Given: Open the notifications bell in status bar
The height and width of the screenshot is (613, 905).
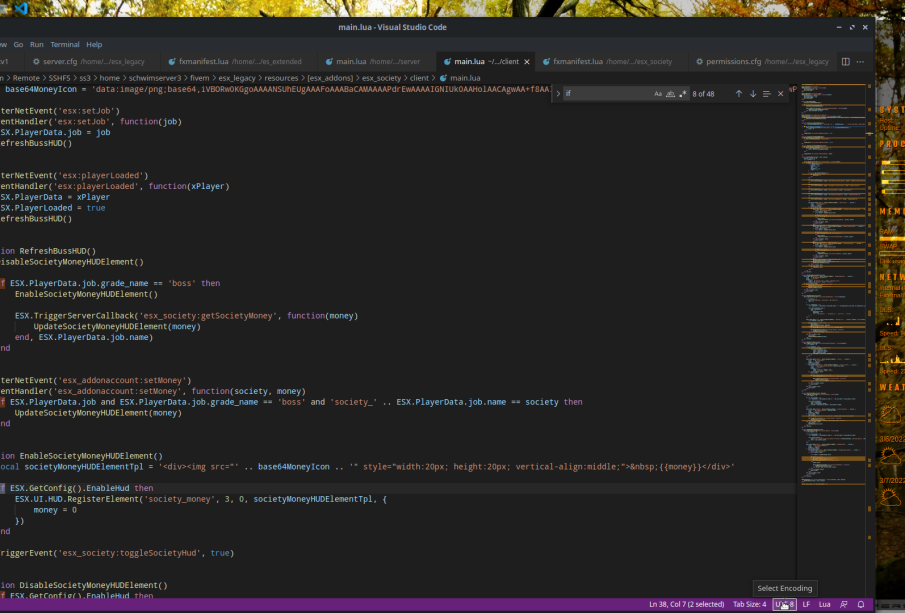Looking at the screenshot, I should (x=860, y=605).
